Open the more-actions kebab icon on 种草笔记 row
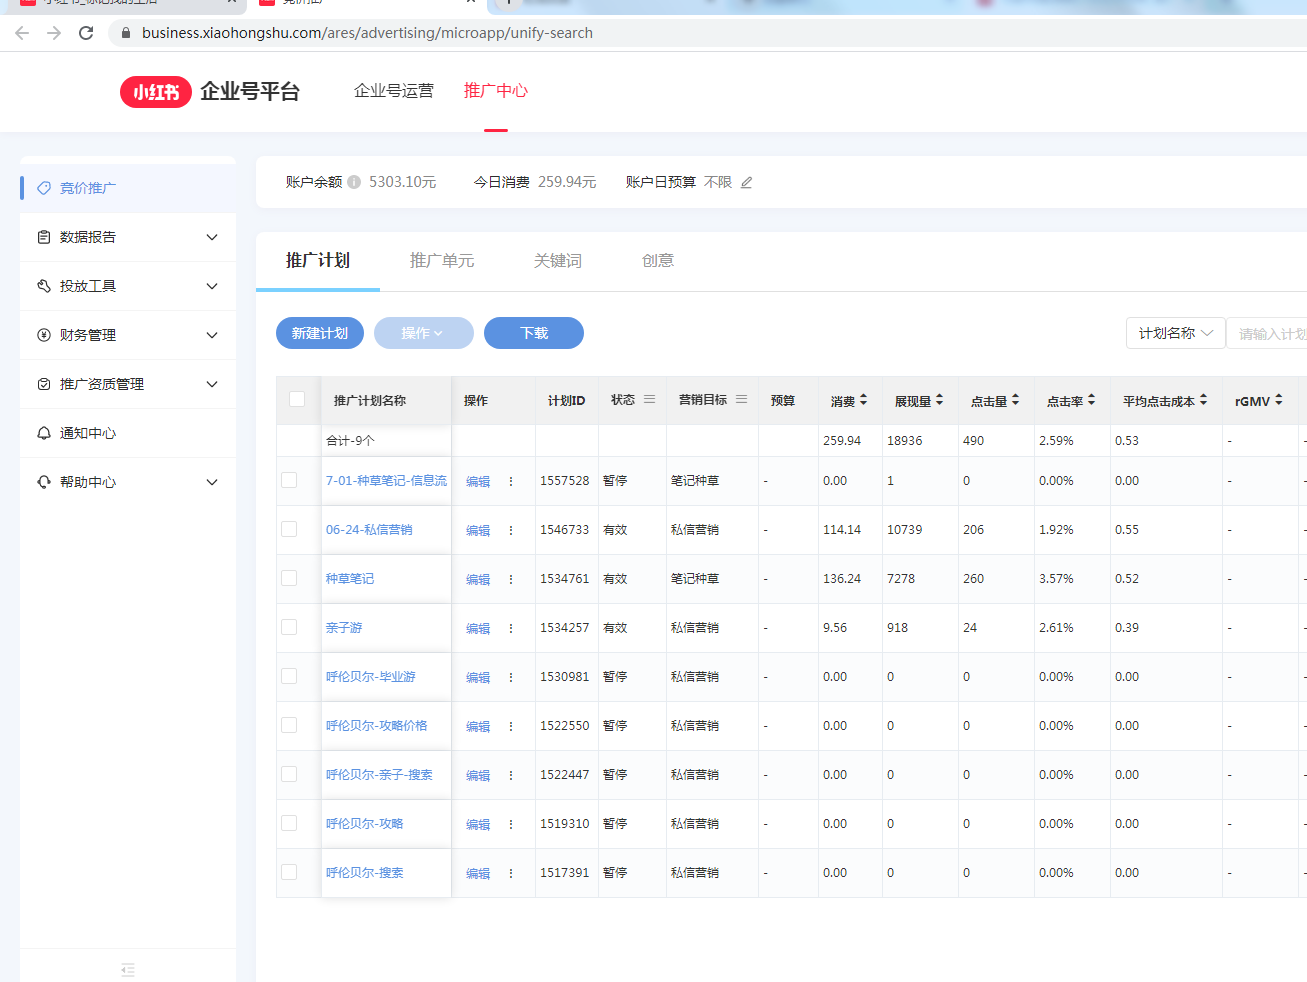The height and width of the screenshot is (982, 1307). 510,578
